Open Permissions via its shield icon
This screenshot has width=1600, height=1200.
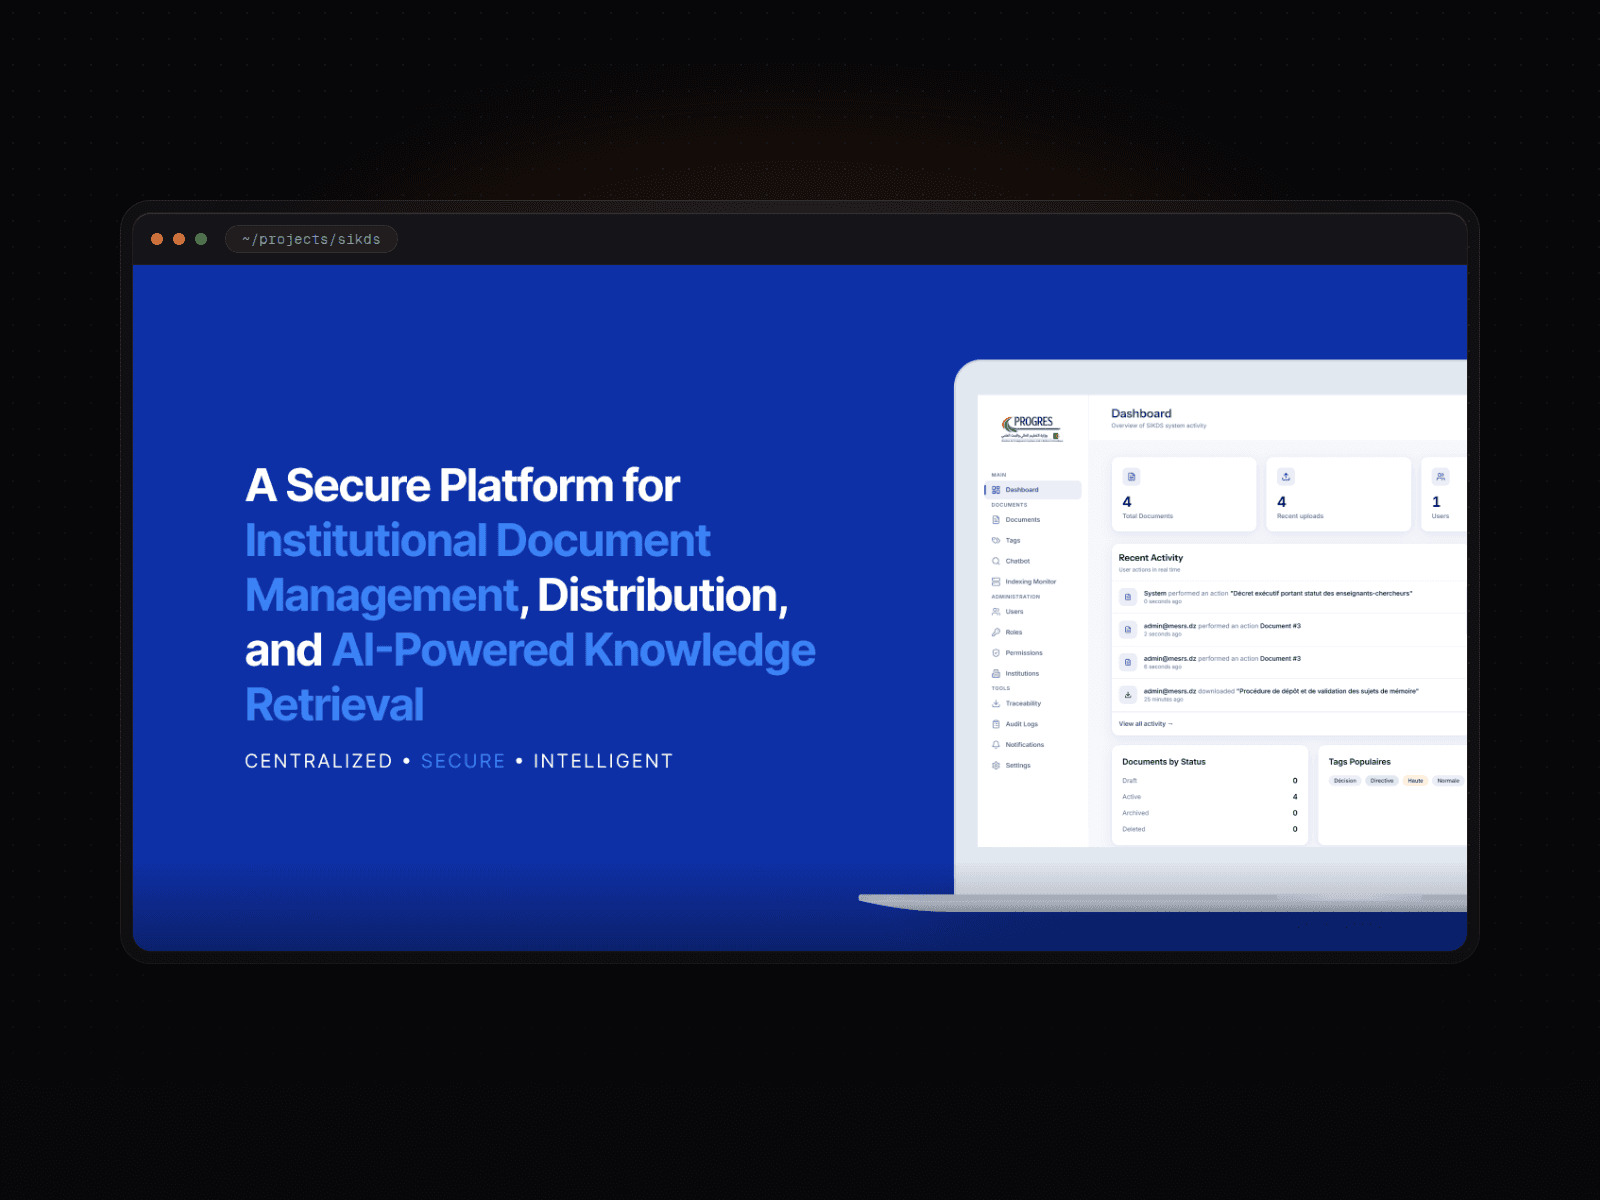coord(996,653)
